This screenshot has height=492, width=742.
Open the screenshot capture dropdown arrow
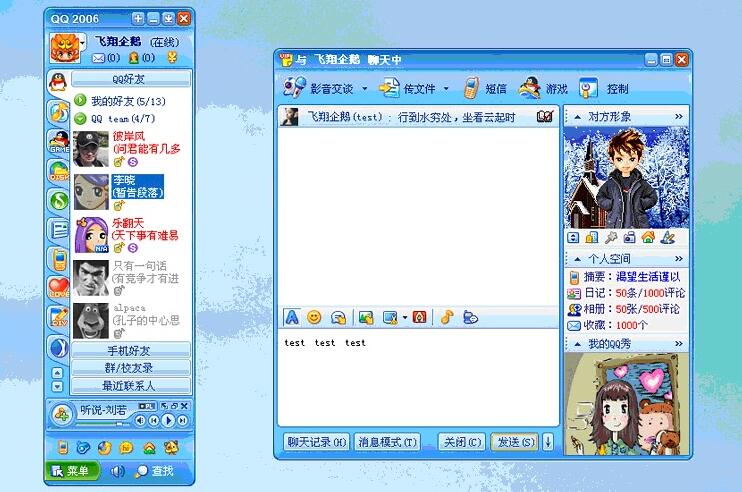coord(405,317)
